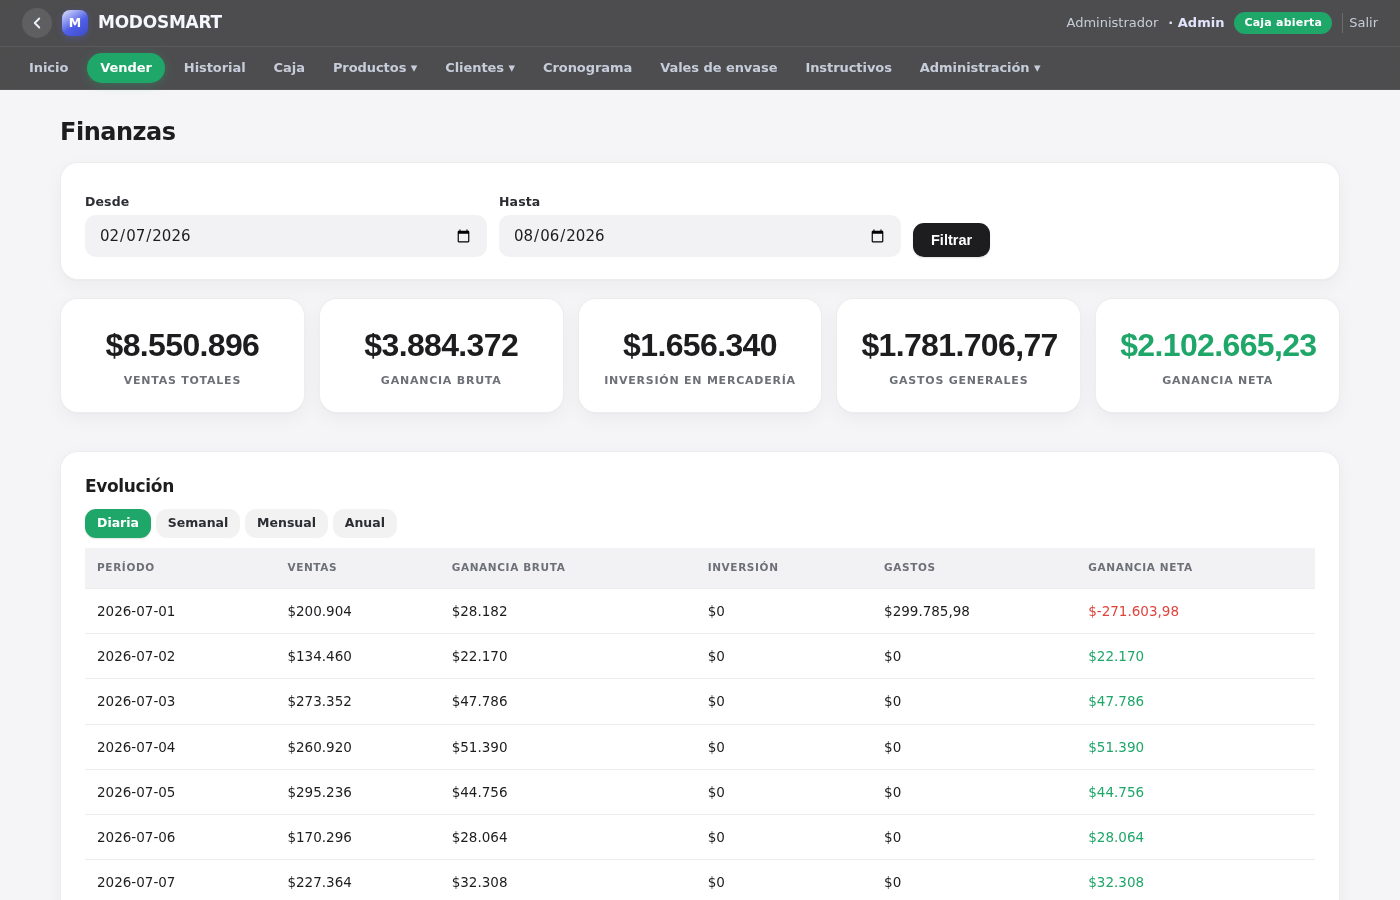Click the Evolución section heading
1400x900 pixels.
point(129,486)
